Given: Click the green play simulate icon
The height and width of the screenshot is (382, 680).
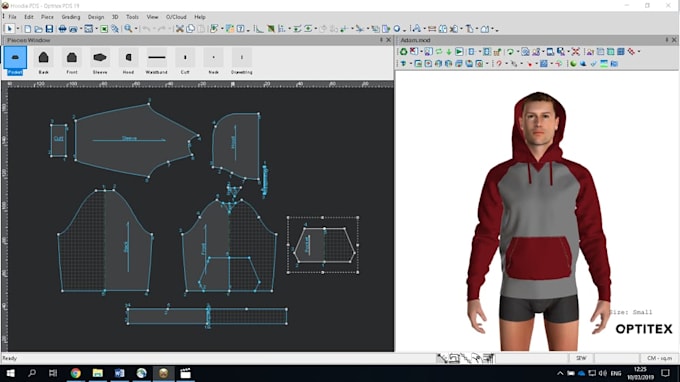Looking at the screenshot, I should (459, 52).
